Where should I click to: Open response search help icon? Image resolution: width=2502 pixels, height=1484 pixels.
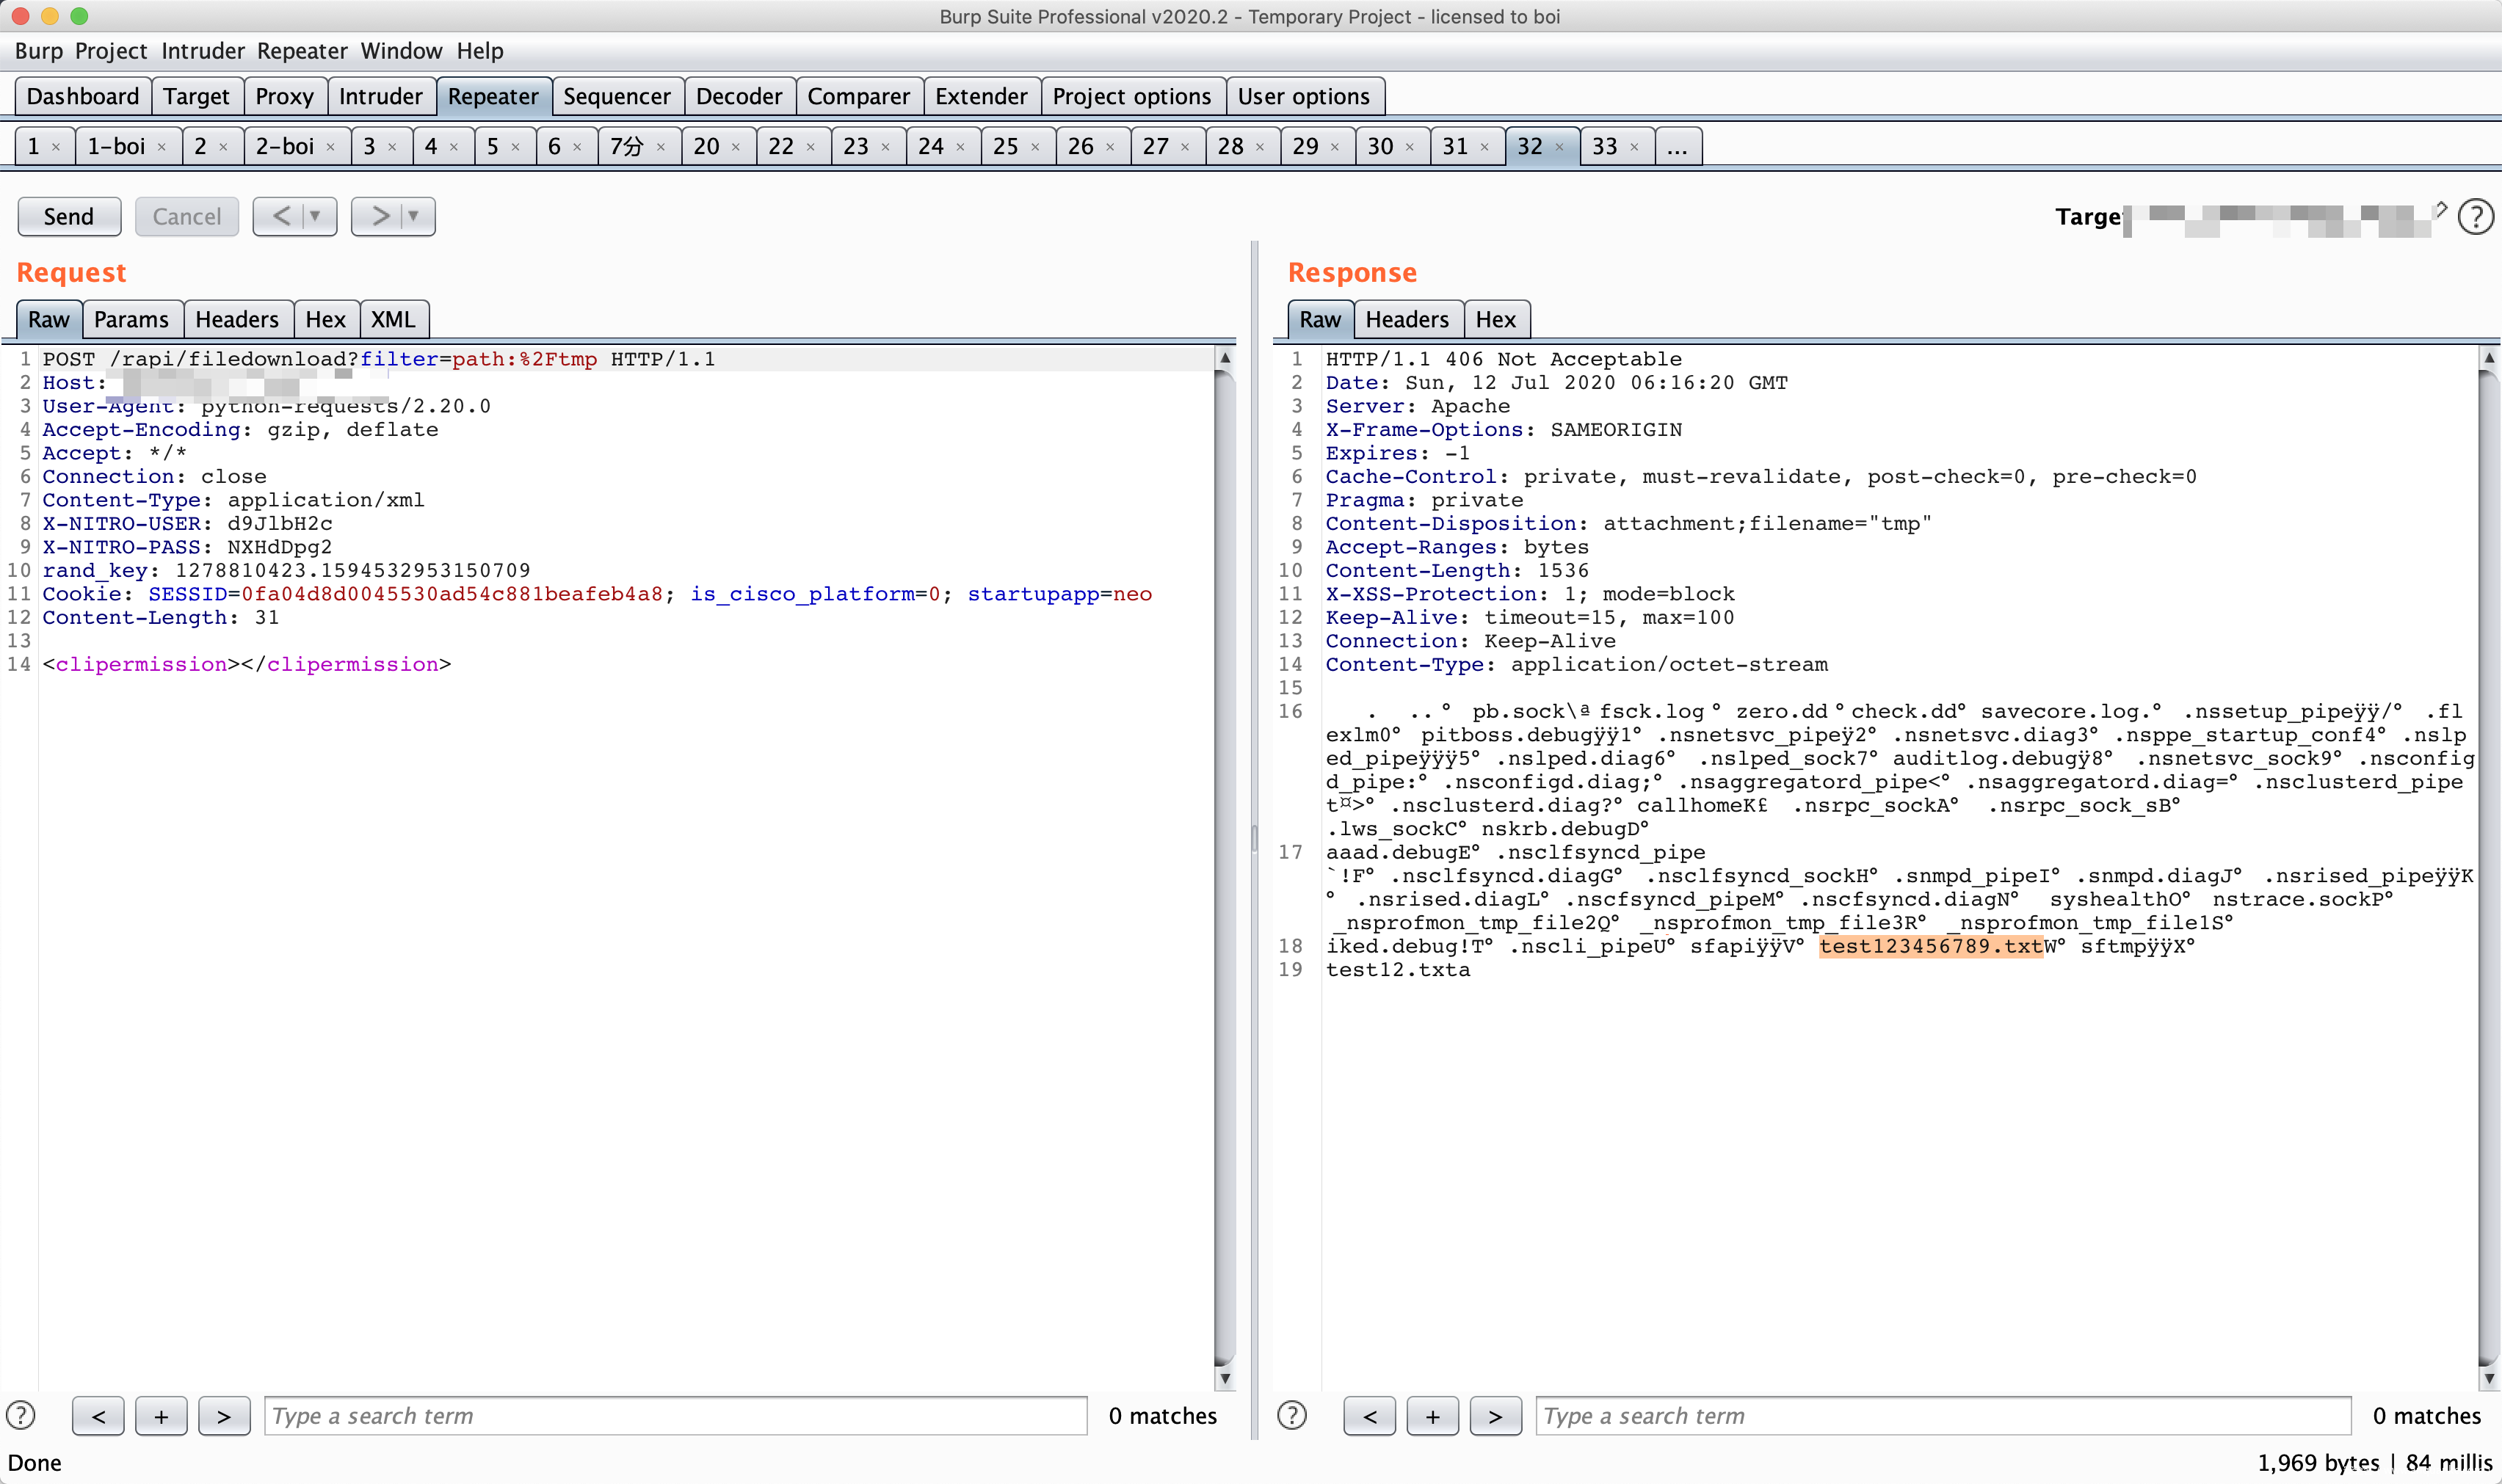[1292, 1415]
